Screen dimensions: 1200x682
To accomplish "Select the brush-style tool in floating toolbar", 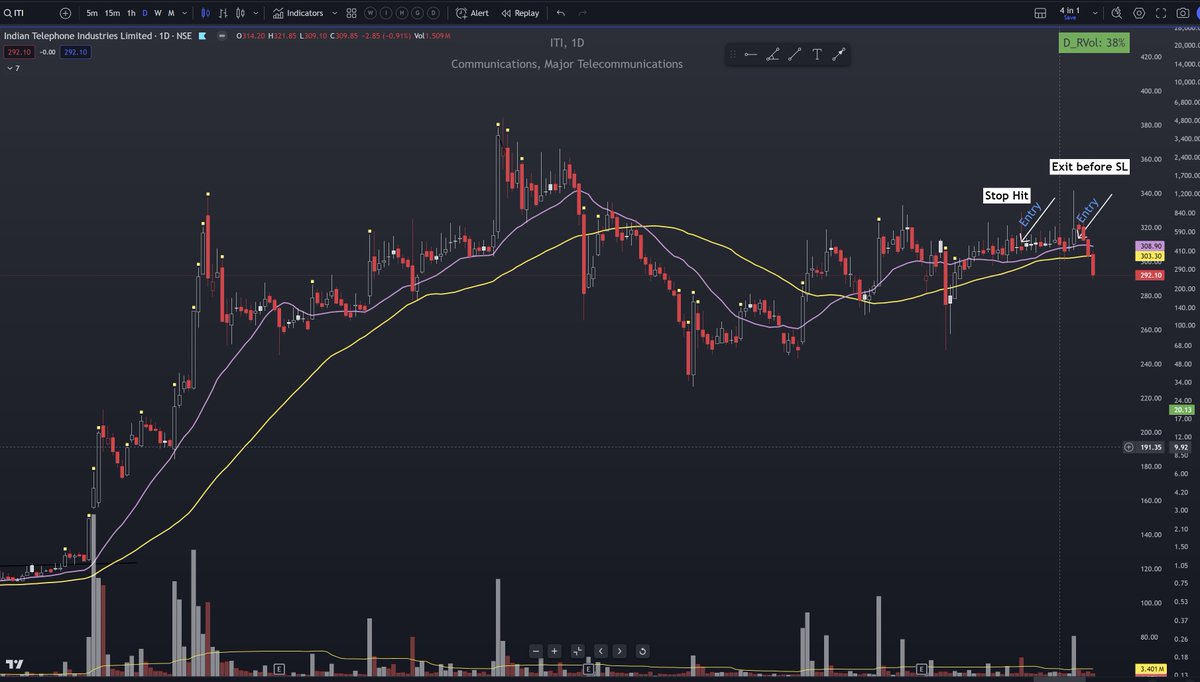I will click(839, 55).
